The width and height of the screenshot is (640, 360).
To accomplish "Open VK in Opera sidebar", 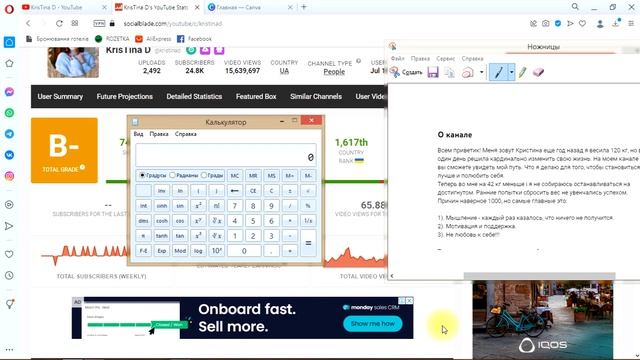I will pos(9,155).
